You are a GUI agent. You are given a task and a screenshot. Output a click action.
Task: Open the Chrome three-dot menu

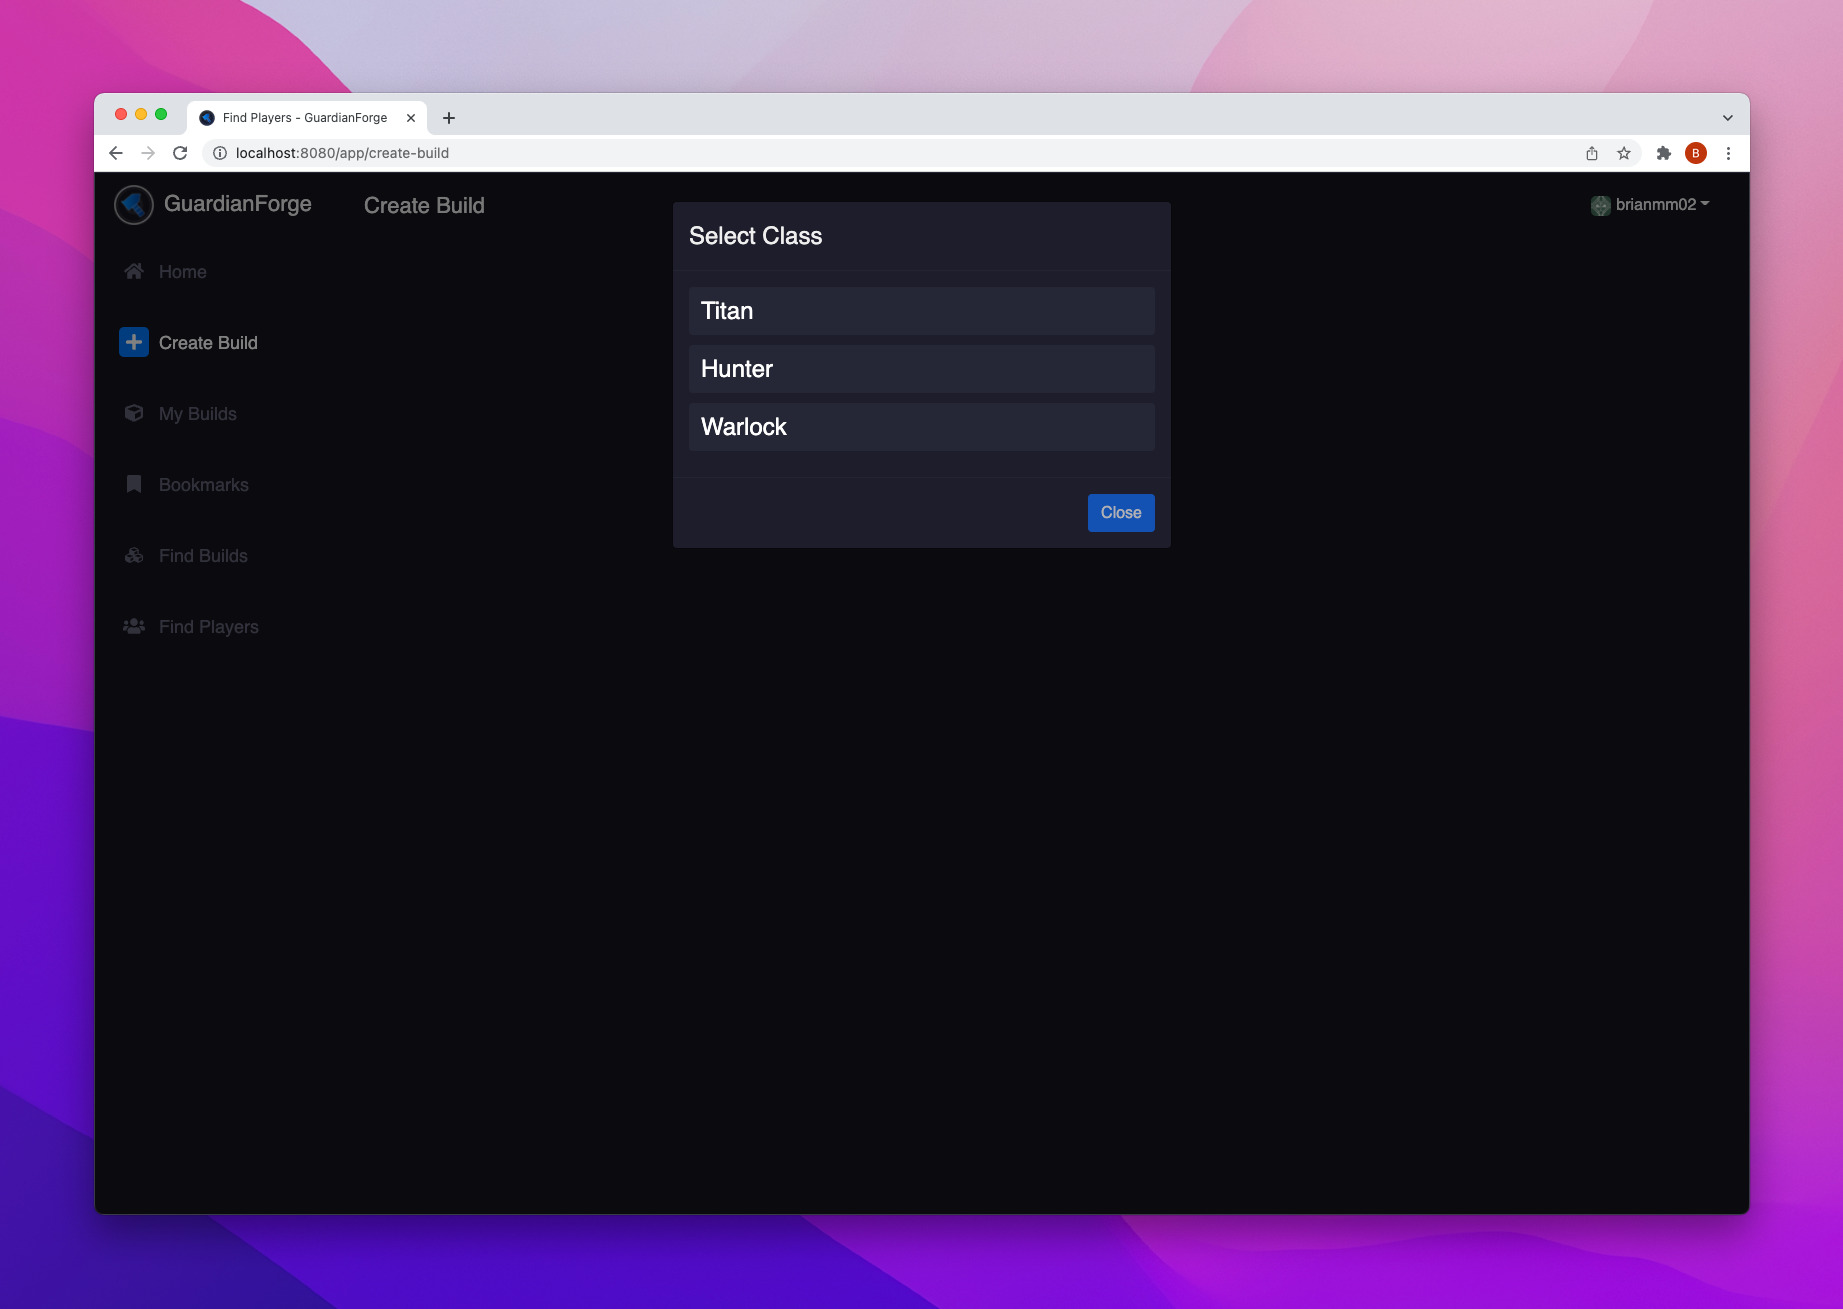tap(1728, 153)
